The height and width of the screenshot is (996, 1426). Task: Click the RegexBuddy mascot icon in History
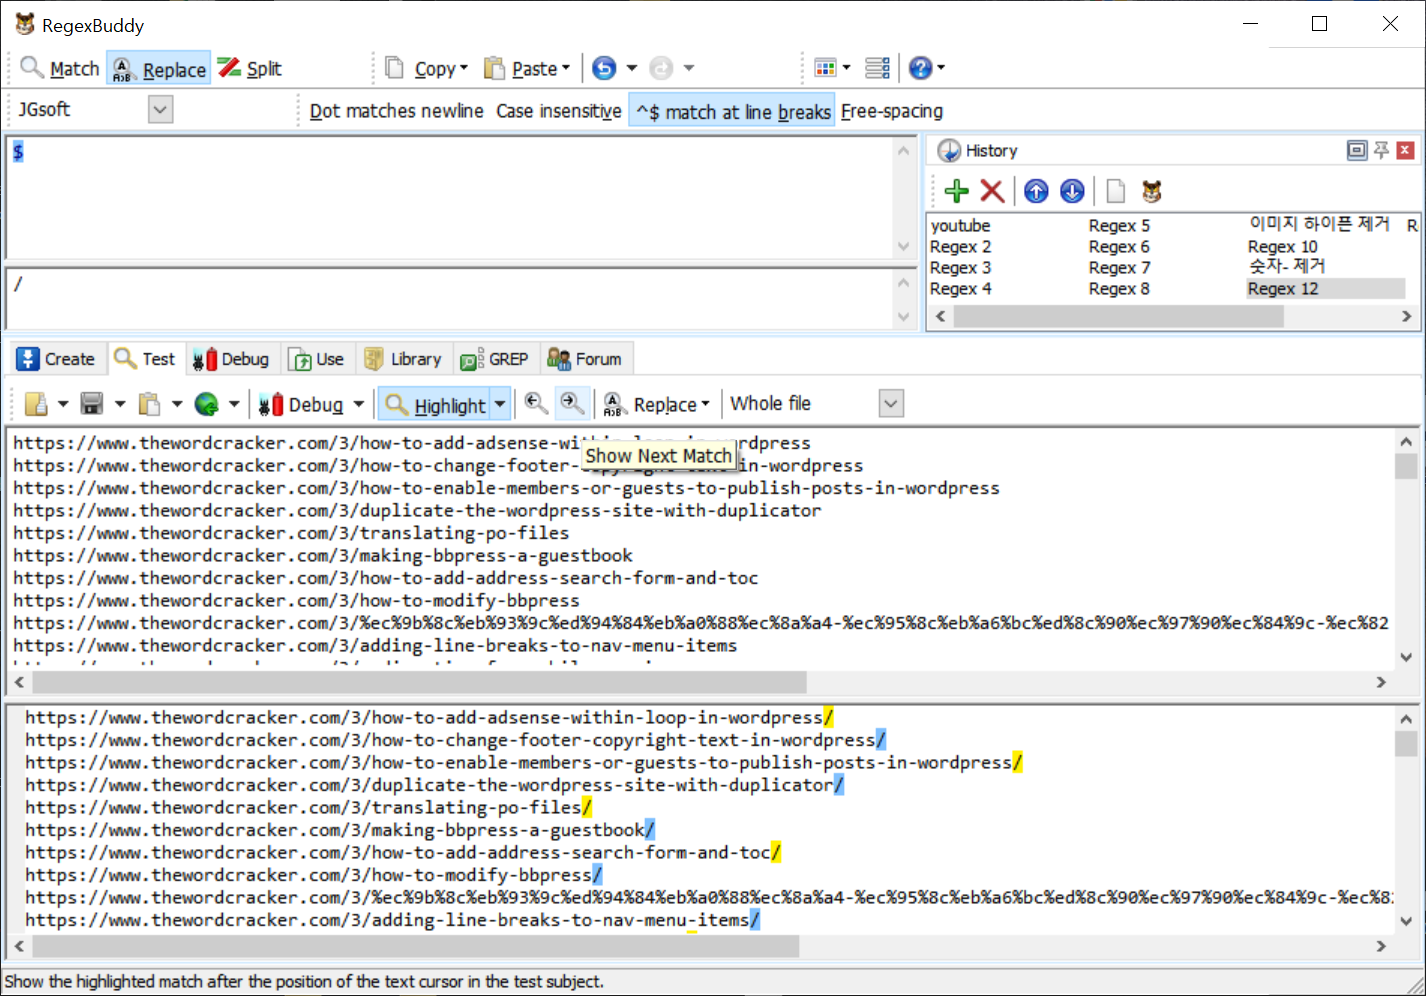[1152, 191]
